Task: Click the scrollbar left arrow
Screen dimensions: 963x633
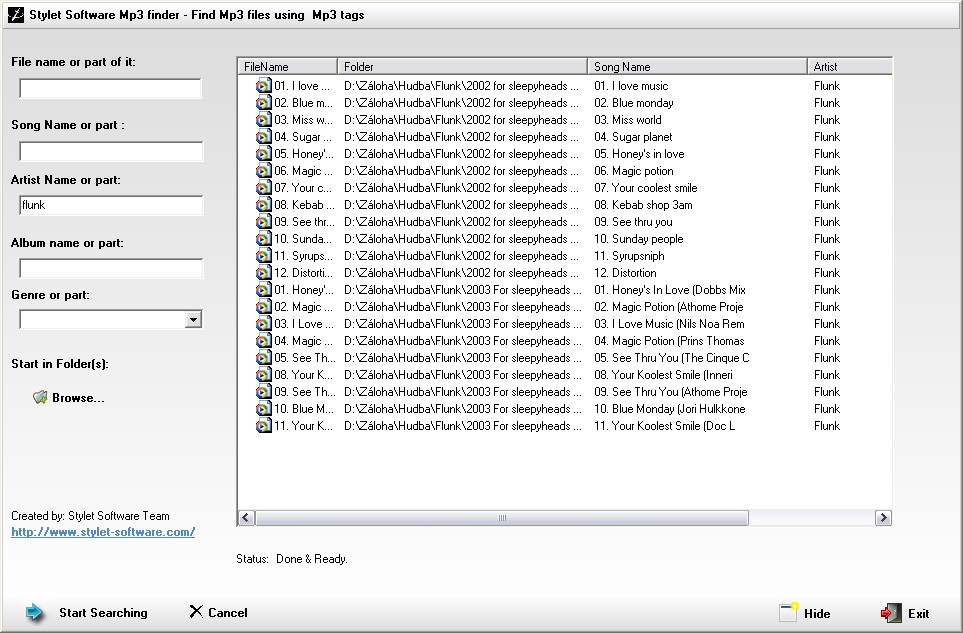Action: coord(246,518)
